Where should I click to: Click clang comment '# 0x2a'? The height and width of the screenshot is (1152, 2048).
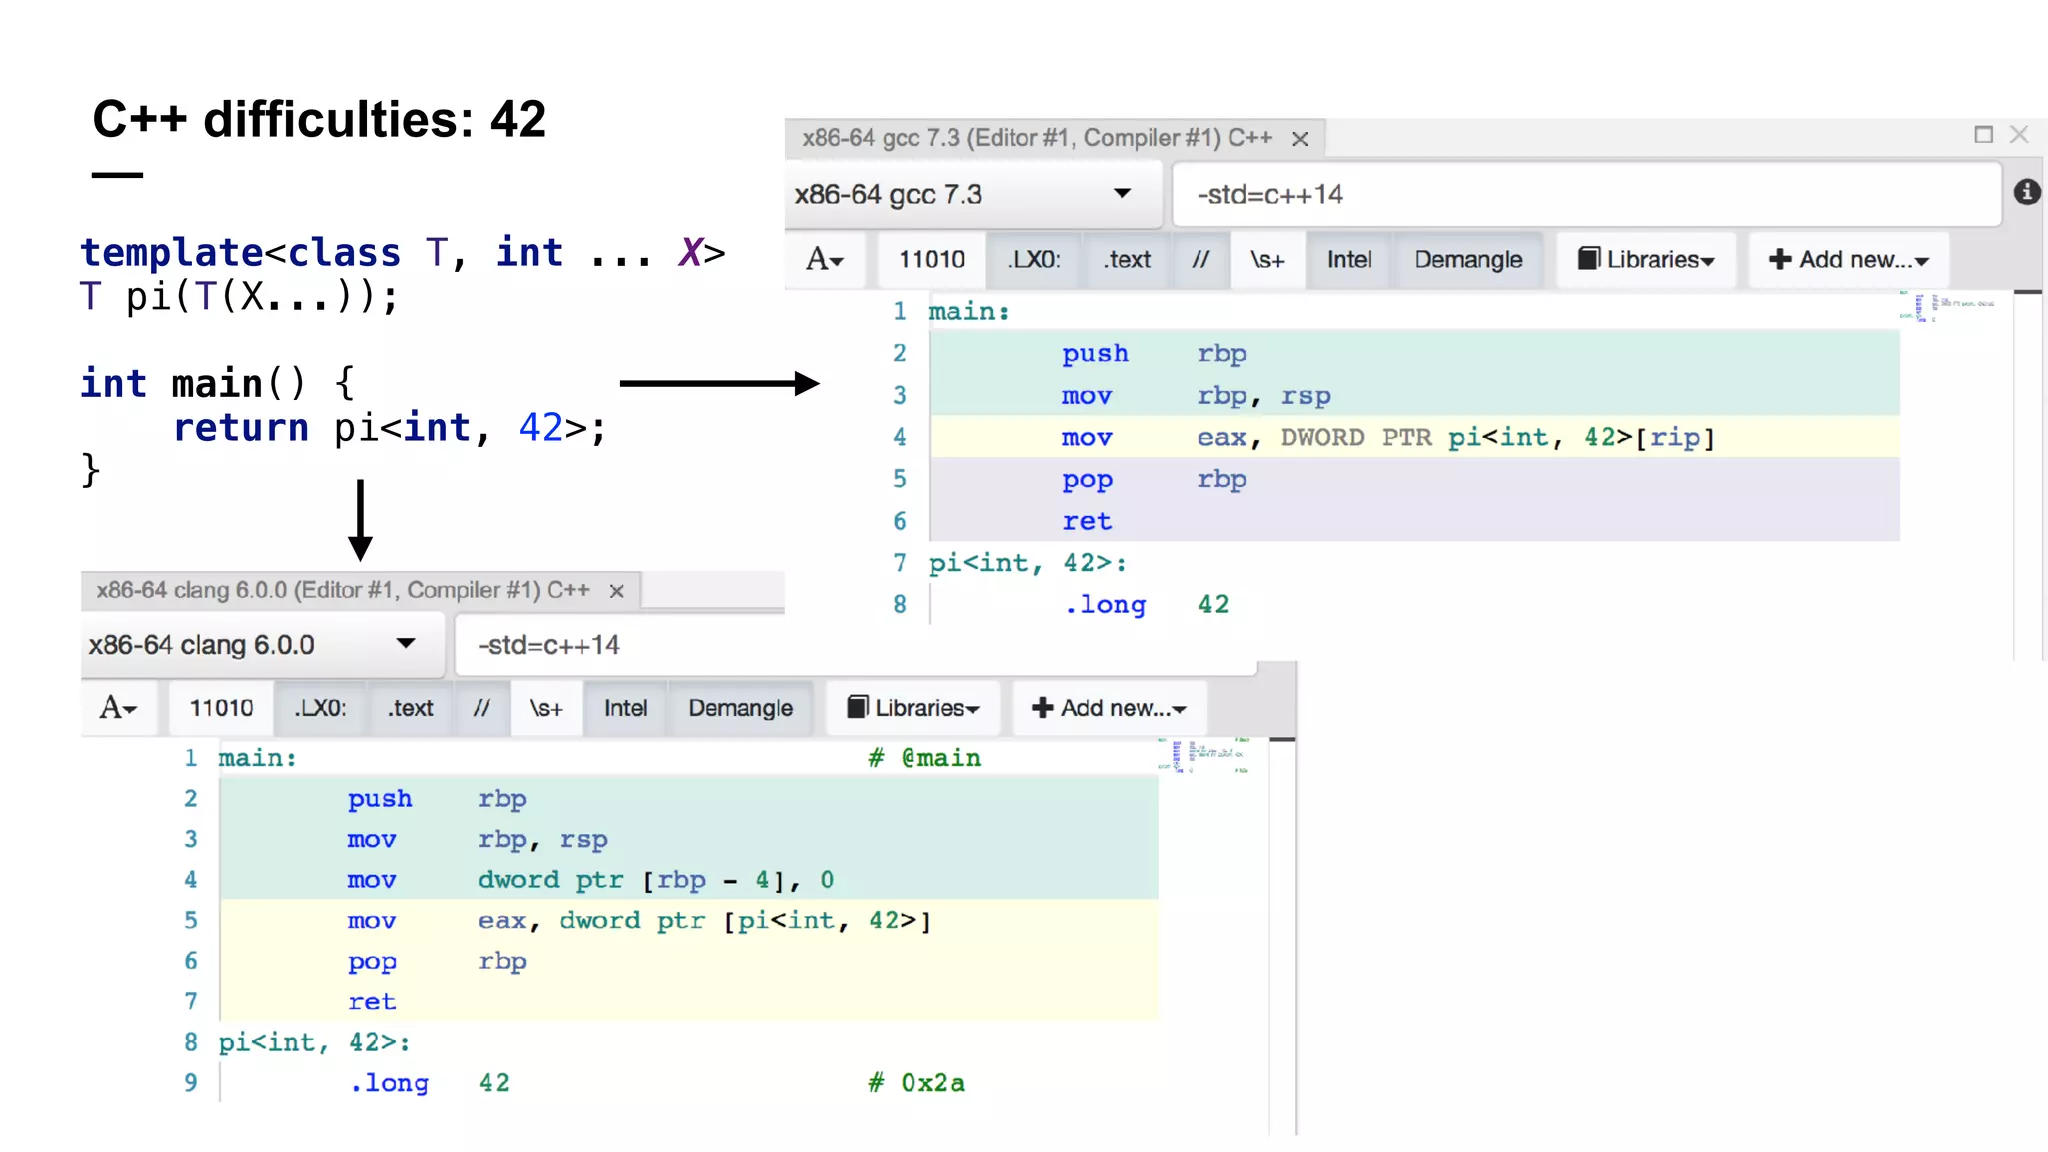click(917, 1083)
